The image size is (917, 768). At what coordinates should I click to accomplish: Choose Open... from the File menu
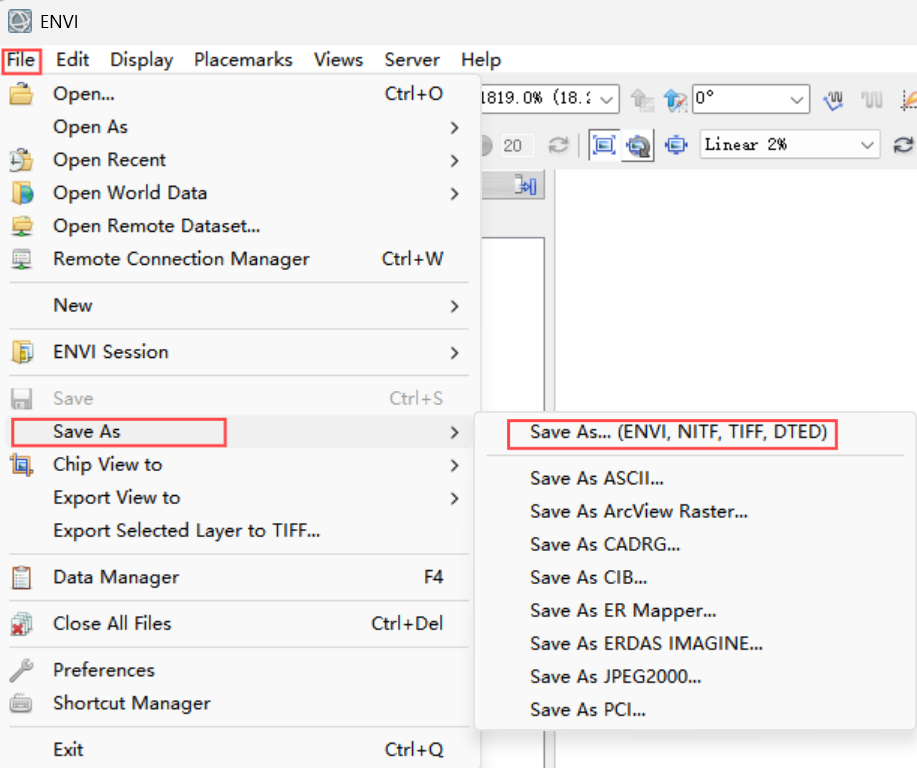click(x=240, y=94)
